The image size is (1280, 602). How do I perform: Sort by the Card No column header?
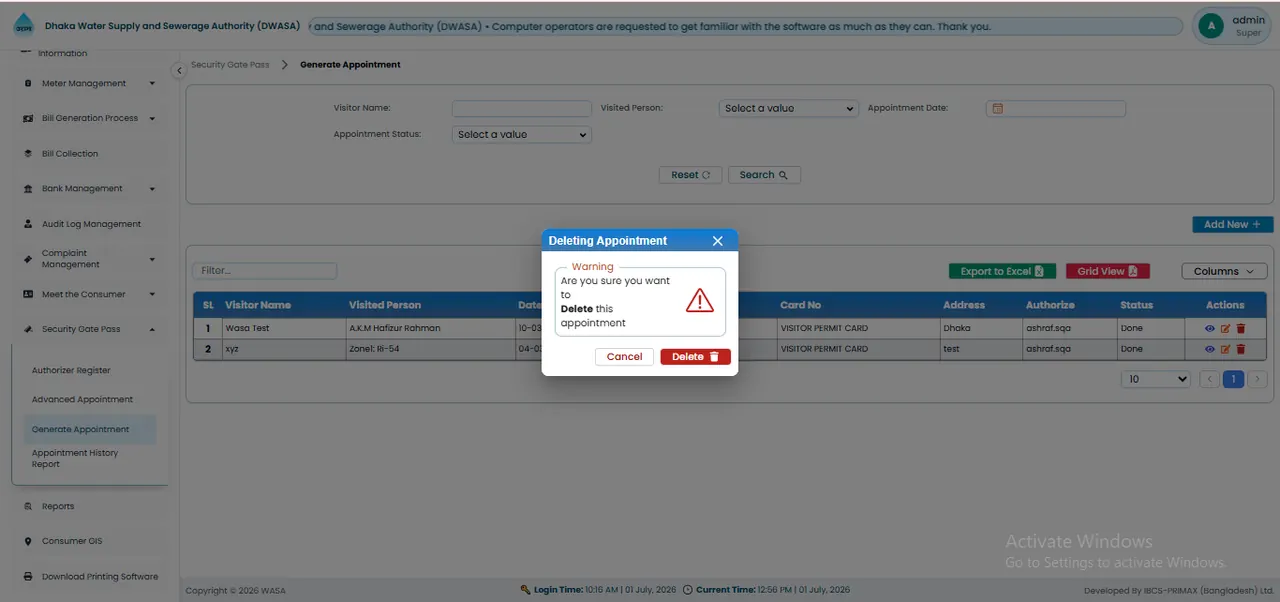coord(800,305)
